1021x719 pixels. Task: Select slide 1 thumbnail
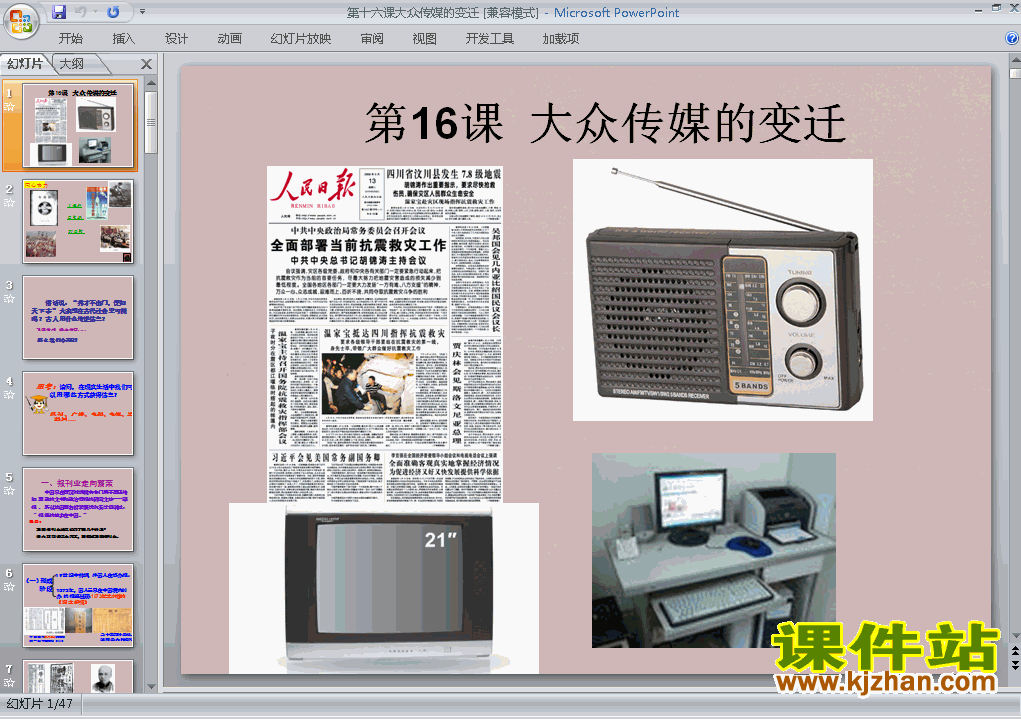tap(78, 125)
